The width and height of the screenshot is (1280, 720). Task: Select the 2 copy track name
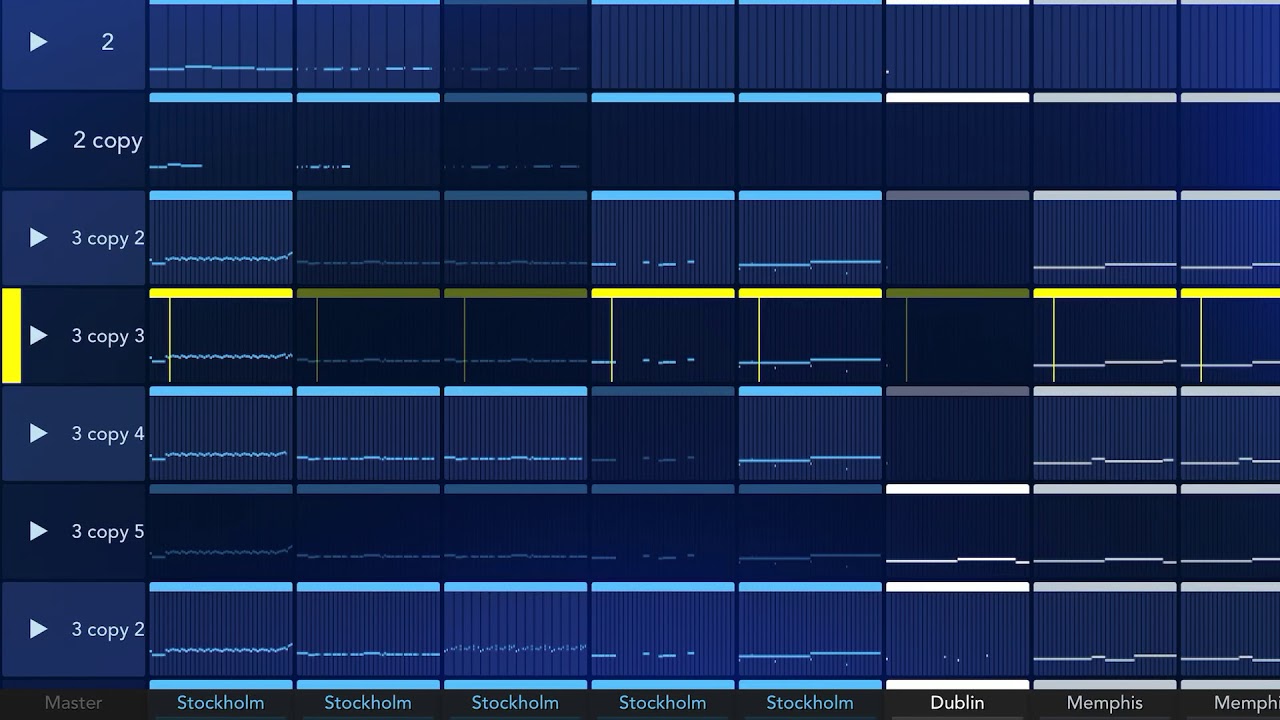(108, 141)
